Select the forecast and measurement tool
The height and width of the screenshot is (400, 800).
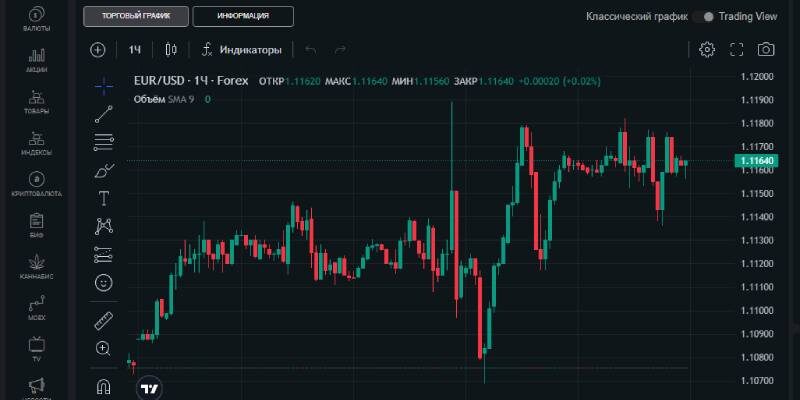click(x=104, y=254)
